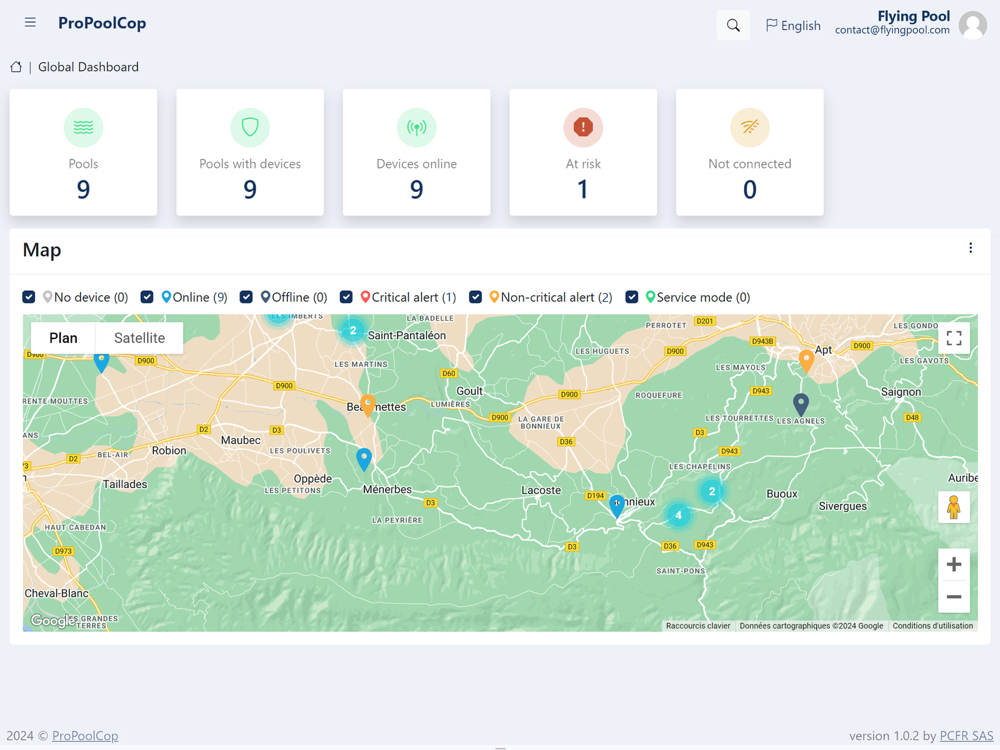The image size is (1000, 750).
Task: Zoom out the map with minus
Action: click(x=954, y=597)
